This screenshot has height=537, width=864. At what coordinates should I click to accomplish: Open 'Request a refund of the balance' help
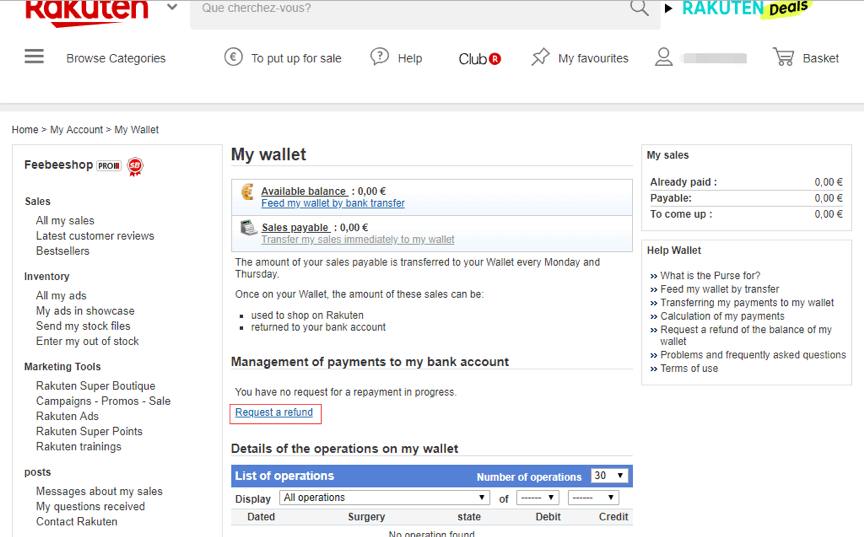[746, 335]
